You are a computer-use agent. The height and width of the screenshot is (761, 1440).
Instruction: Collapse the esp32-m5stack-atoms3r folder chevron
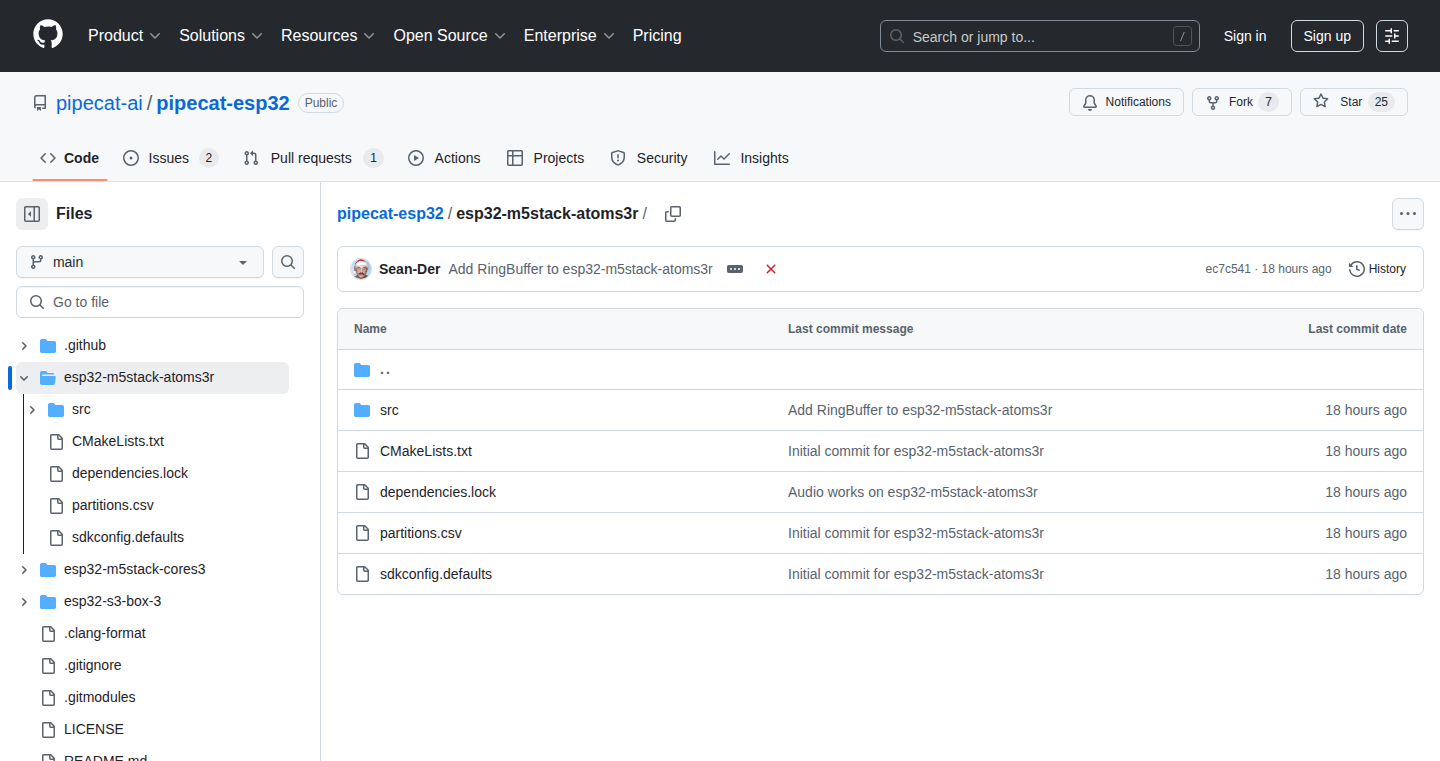24,378
